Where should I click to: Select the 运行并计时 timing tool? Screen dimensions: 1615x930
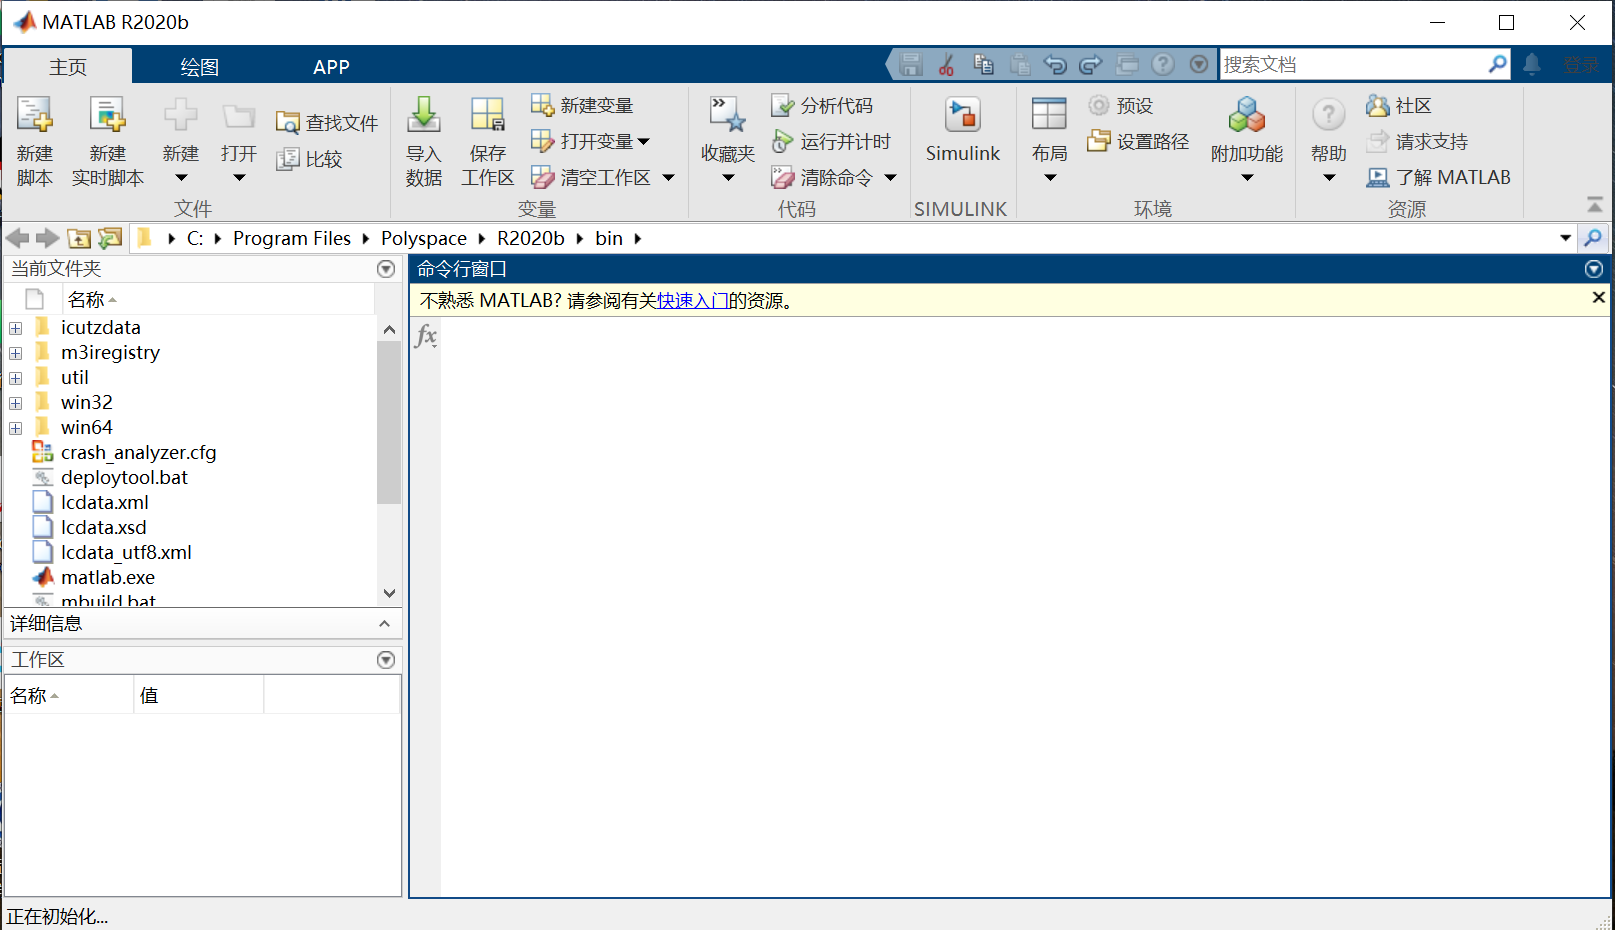click(x=833, y=141)
